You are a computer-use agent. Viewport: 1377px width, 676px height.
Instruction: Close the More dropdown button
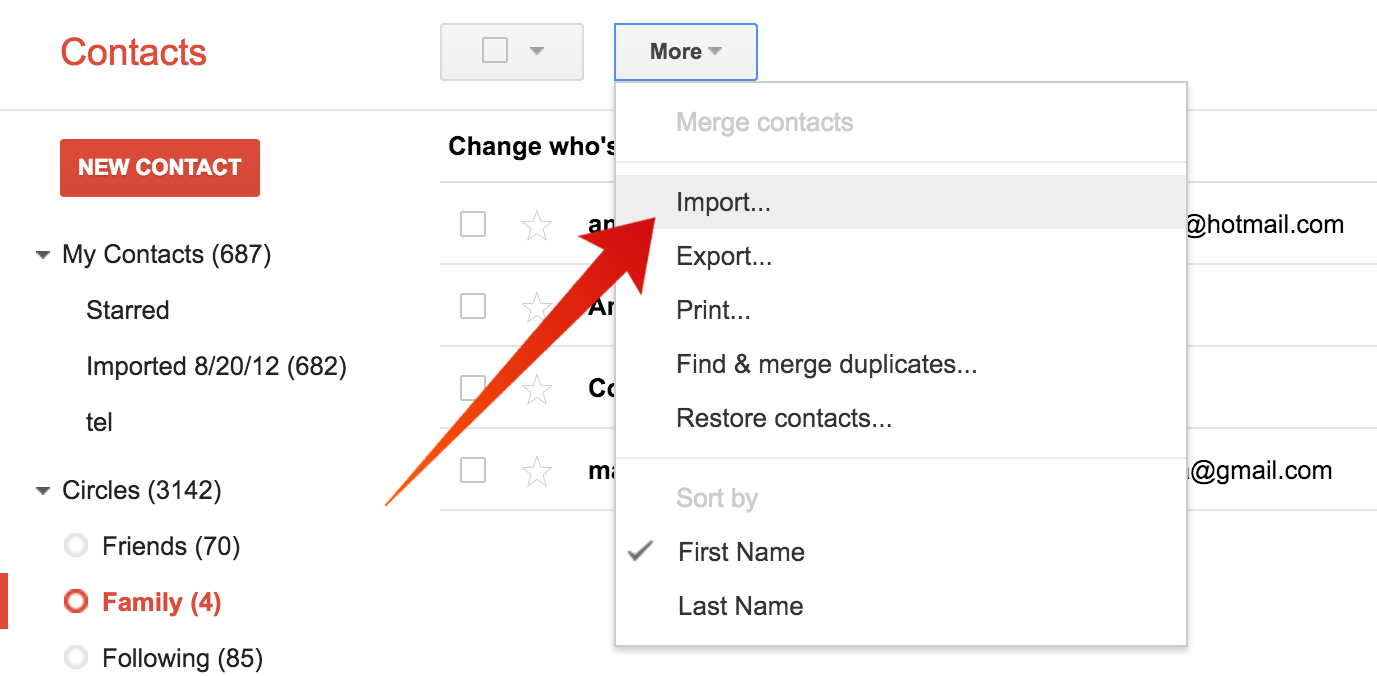[685, 52]
